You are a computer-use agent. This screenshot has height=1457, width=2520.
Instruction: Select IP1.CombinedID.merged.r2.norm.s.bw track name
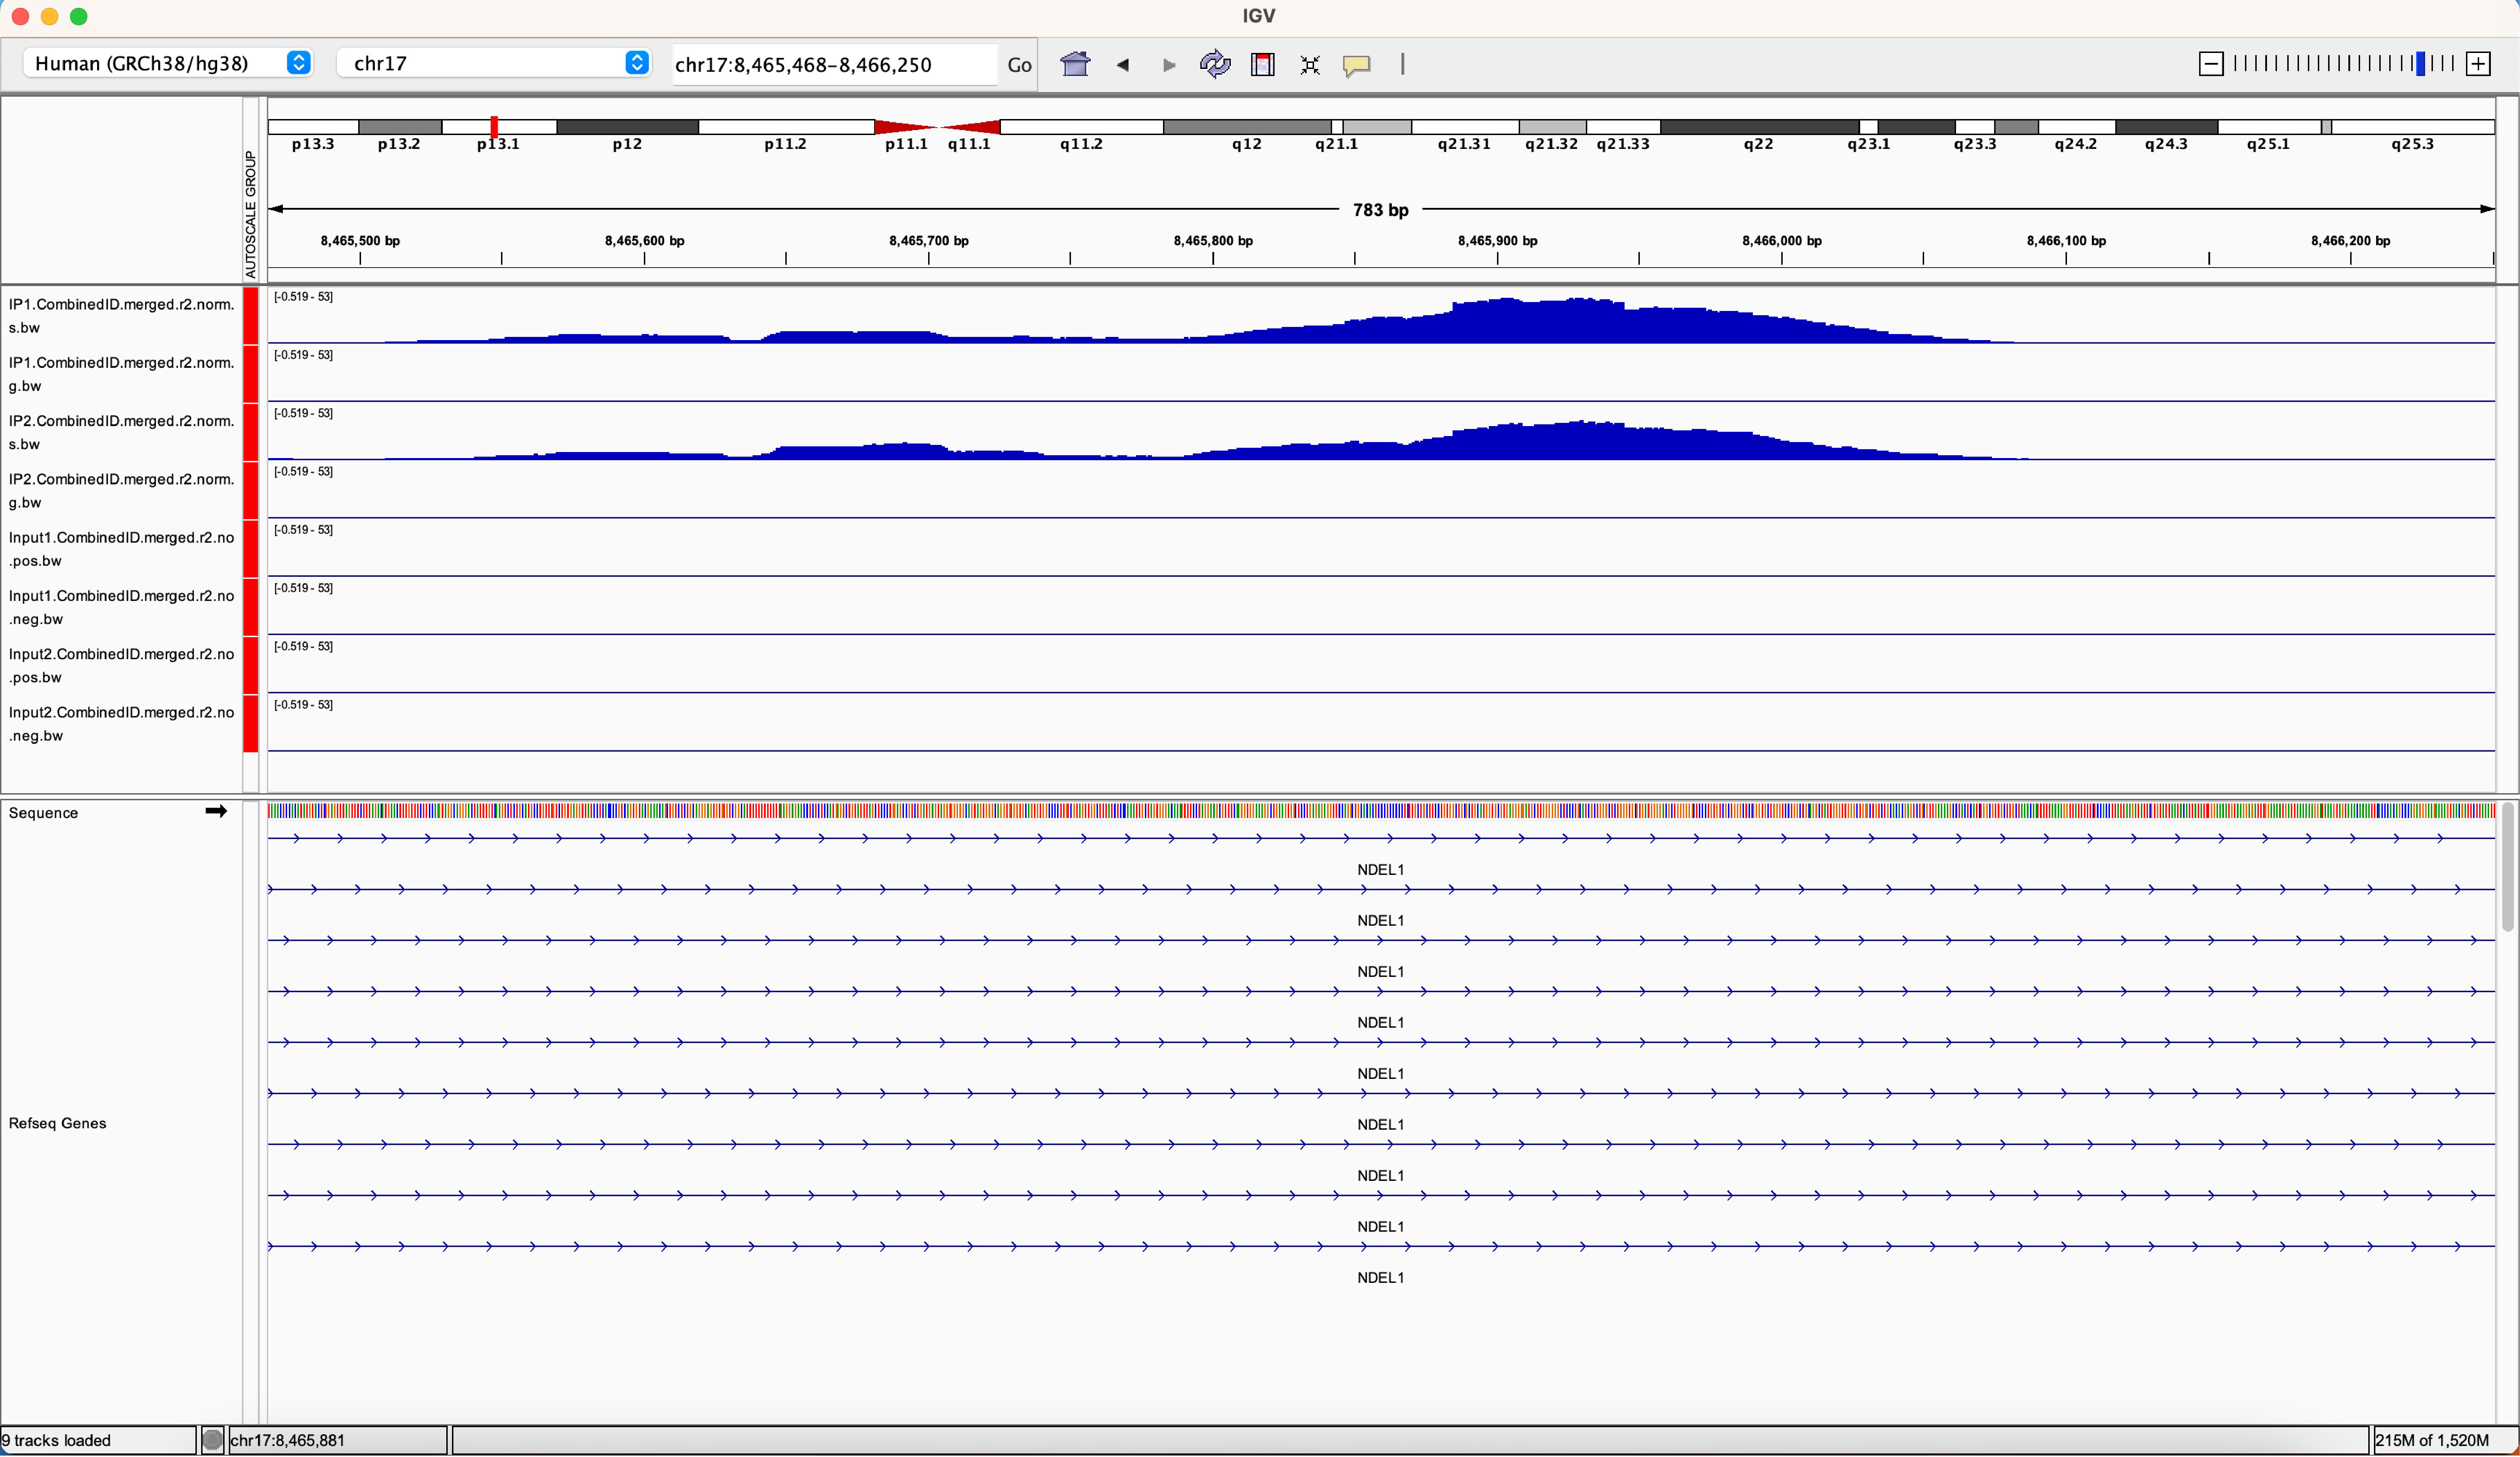tap(122, 316)
